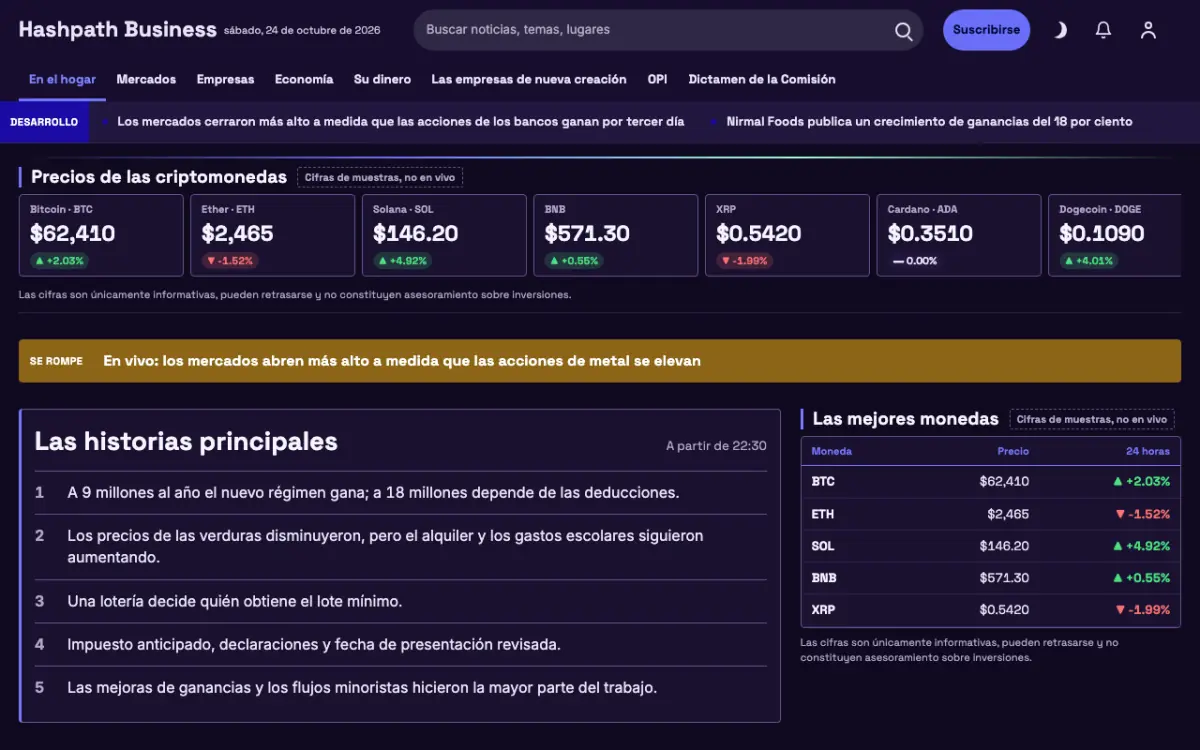Click the 24 horas column header

(x=1148, y=451)
